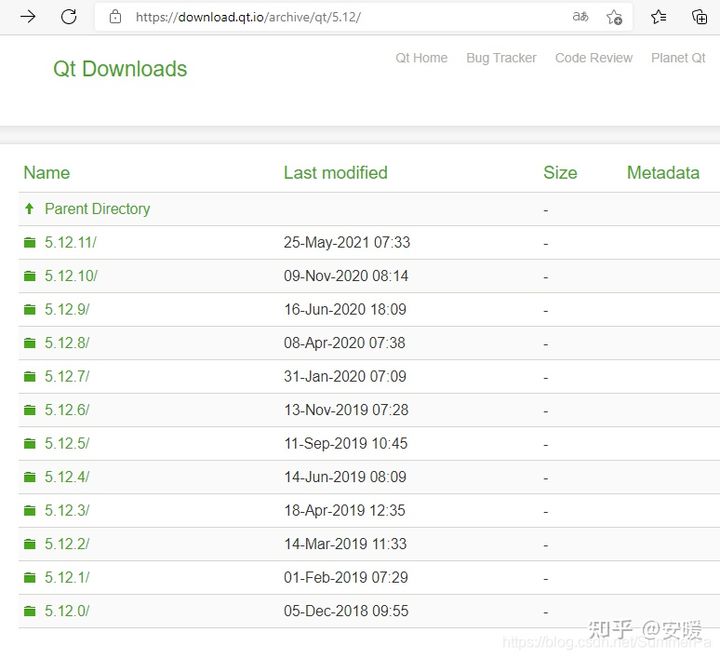Reload the page with refresh icon
The height and width of the screenshot is (659, 720).
[x=69, y=17]
